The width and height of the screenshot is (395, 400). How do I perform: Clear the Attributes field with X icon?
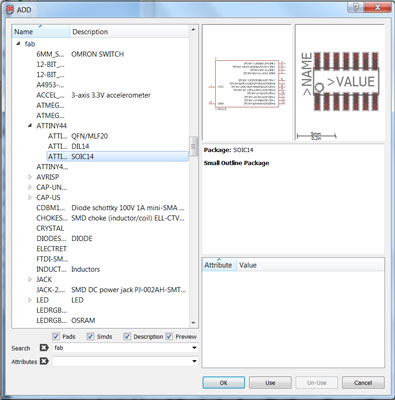click(x=44, y=361)
